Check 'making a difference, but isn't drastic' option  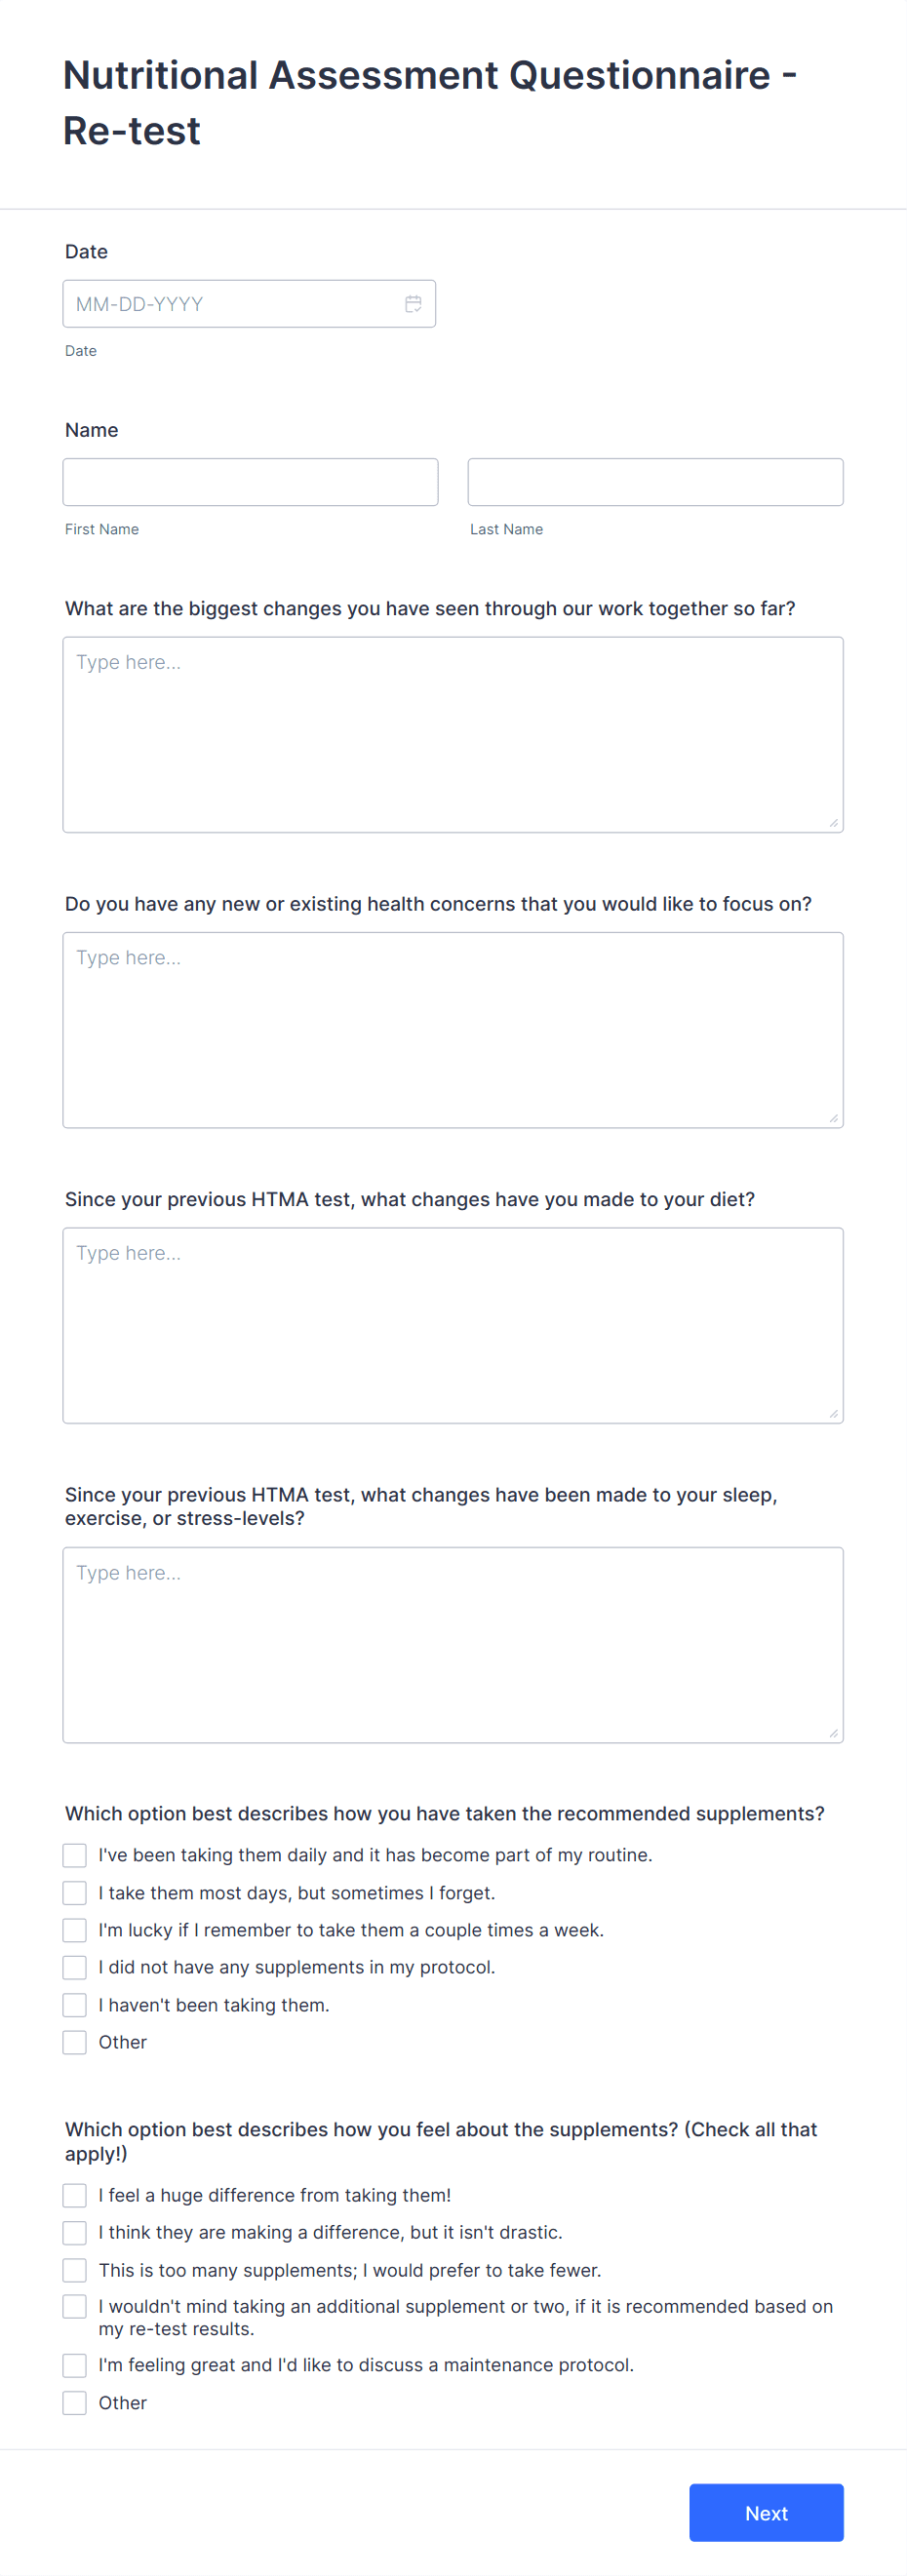pos(75,2233)
